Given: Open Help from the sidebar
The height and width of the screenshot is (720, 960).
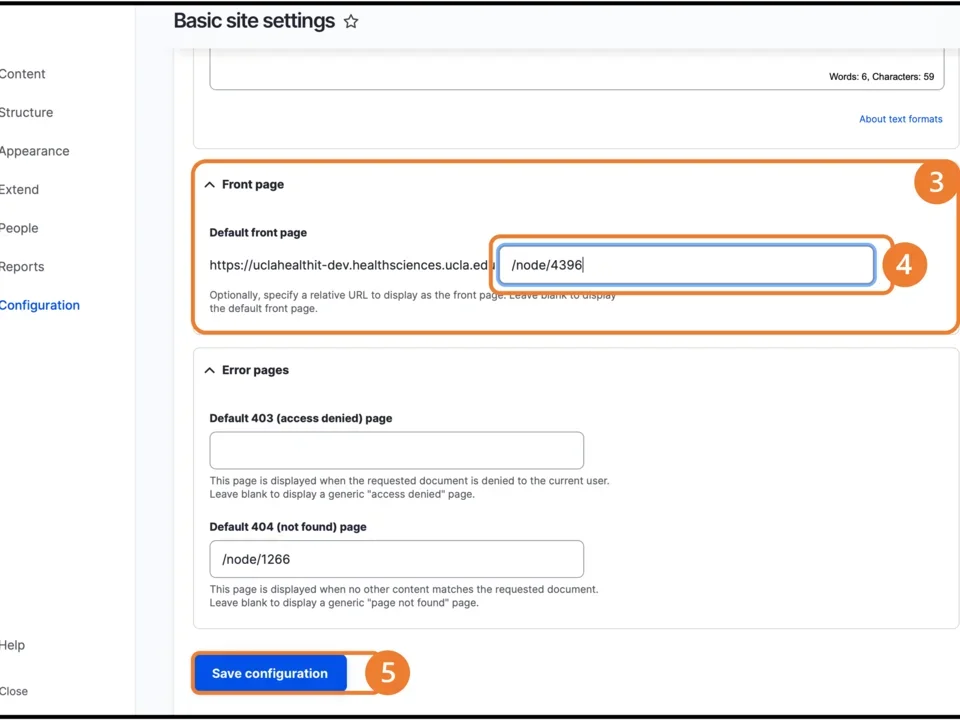Looking at the screenshot, I should point(13,645).
